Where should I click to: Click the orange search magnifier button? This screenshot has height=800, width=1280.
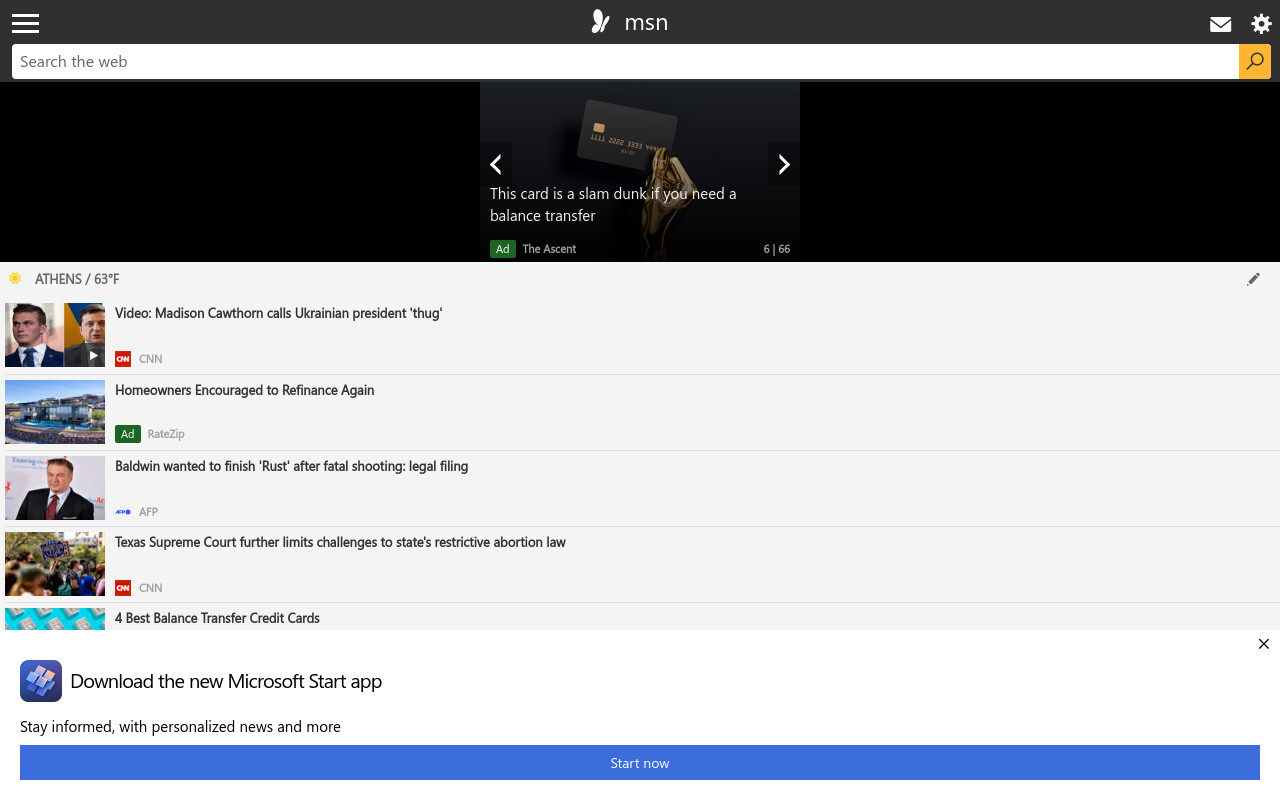[1255, 61]
